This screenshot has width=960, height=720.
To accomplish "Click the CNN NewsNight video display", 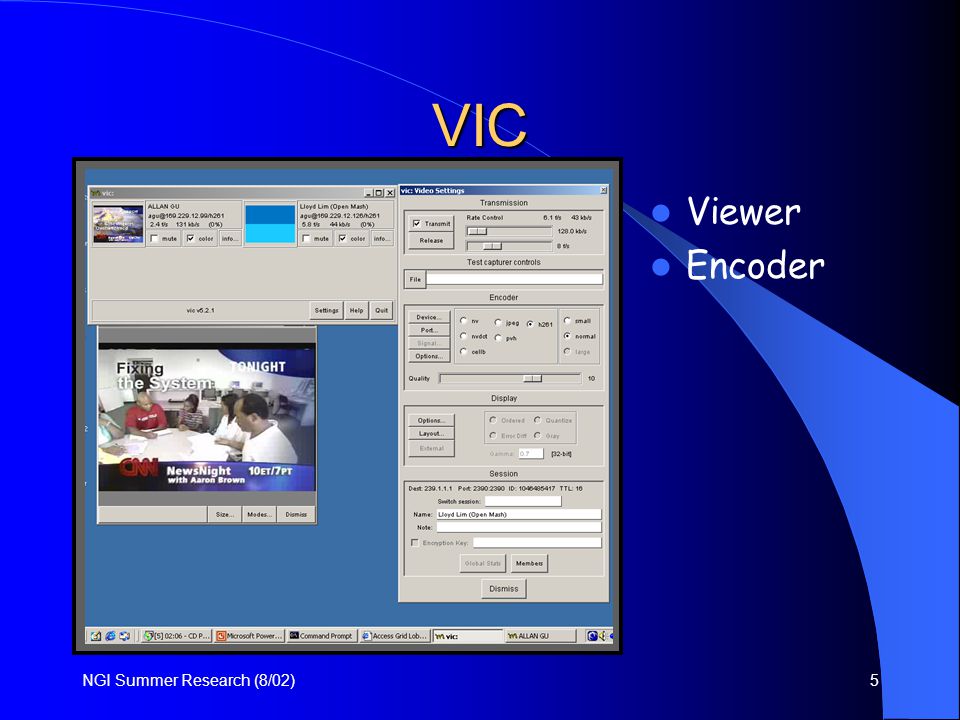I will pyautogui.click(x=207, y=419).
